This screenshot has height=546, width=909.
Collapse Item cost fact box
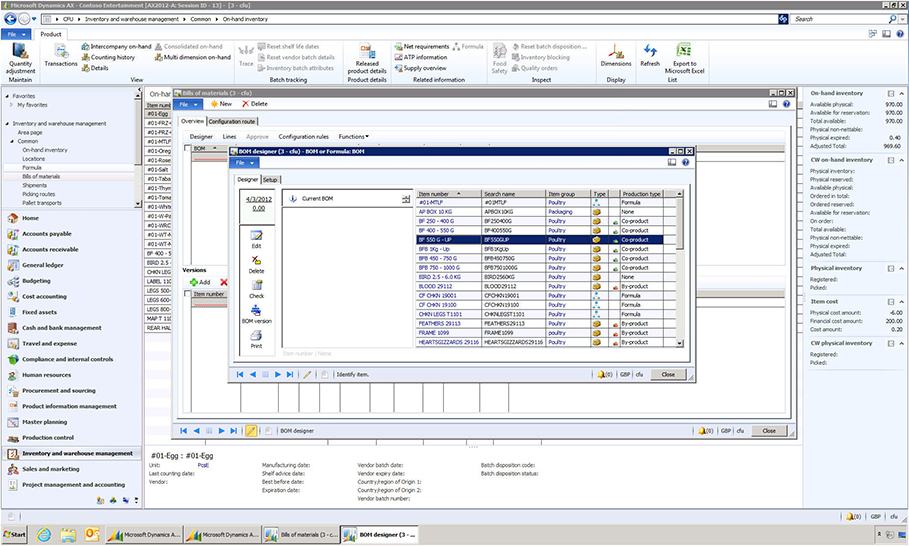tap(901, 301)
